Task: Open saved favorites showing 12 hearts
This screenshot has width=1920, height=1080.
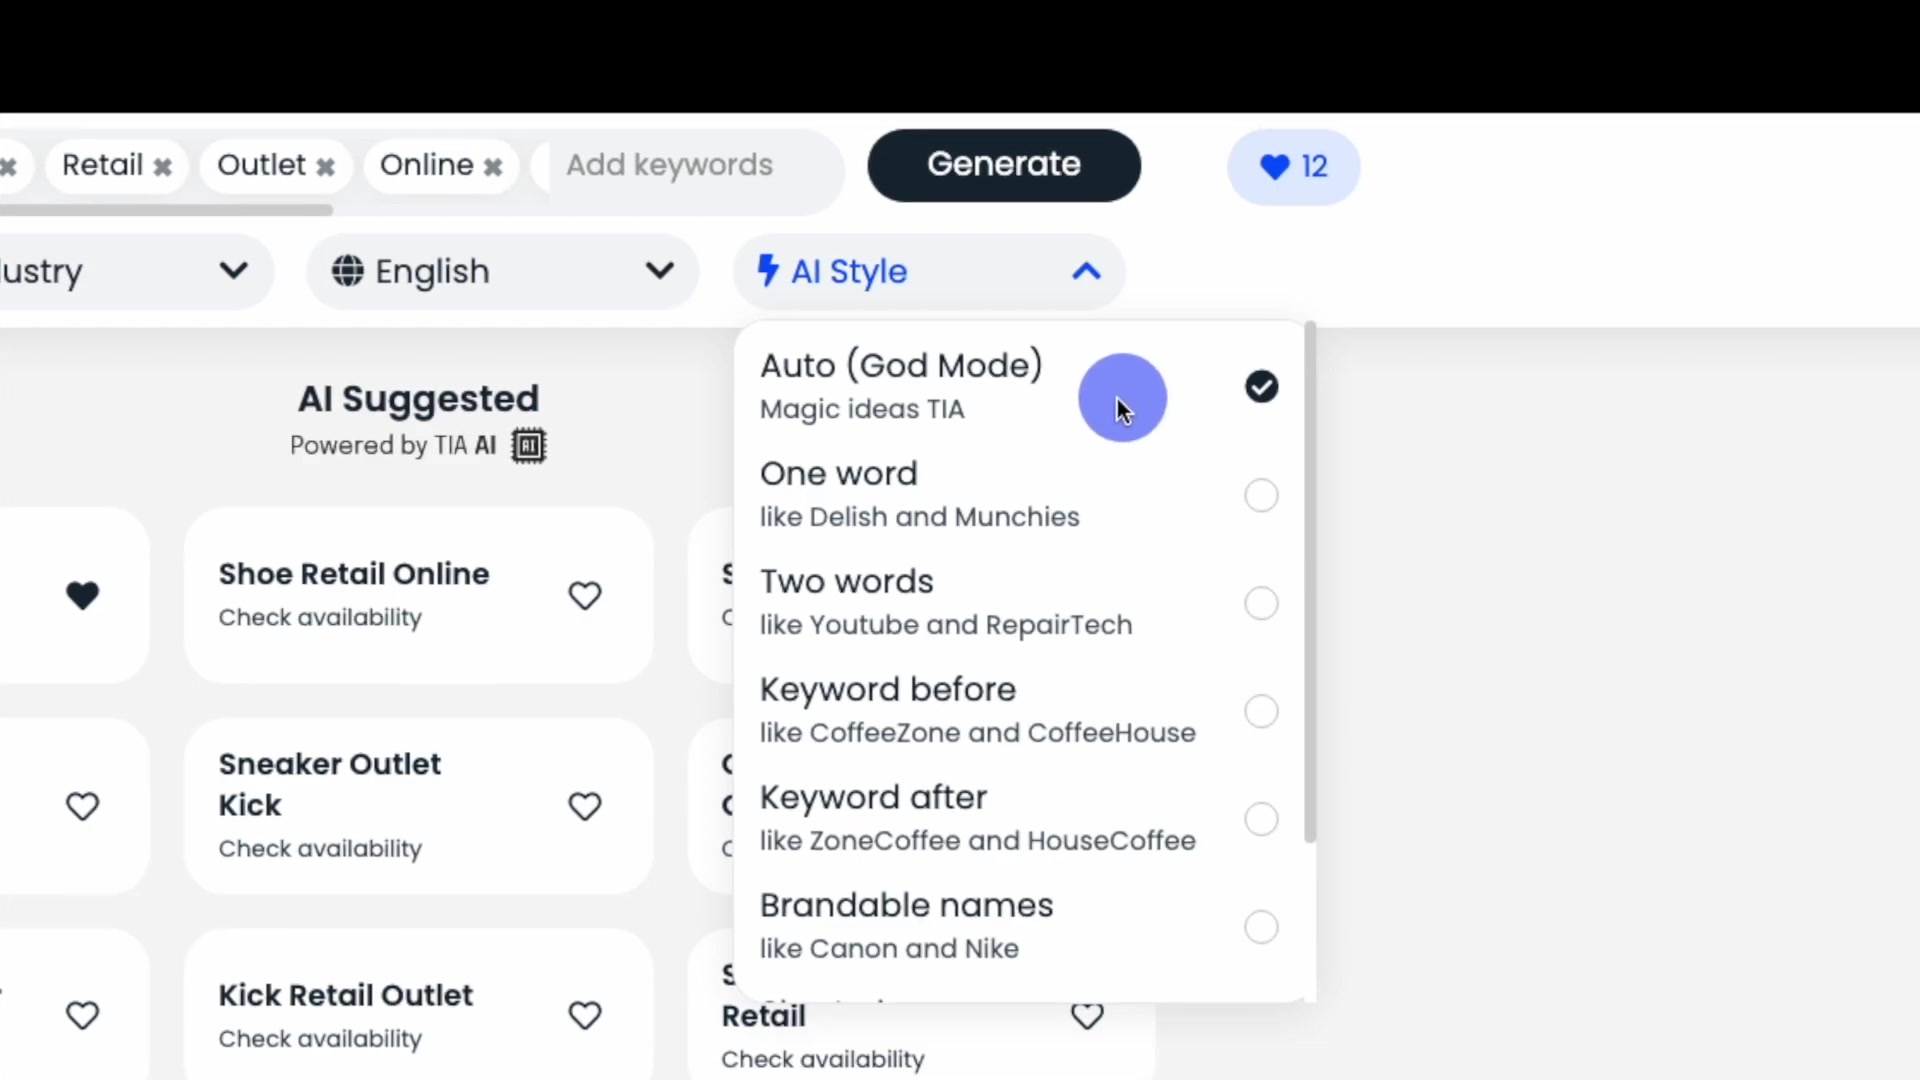Action: [x=1293, y=167]
